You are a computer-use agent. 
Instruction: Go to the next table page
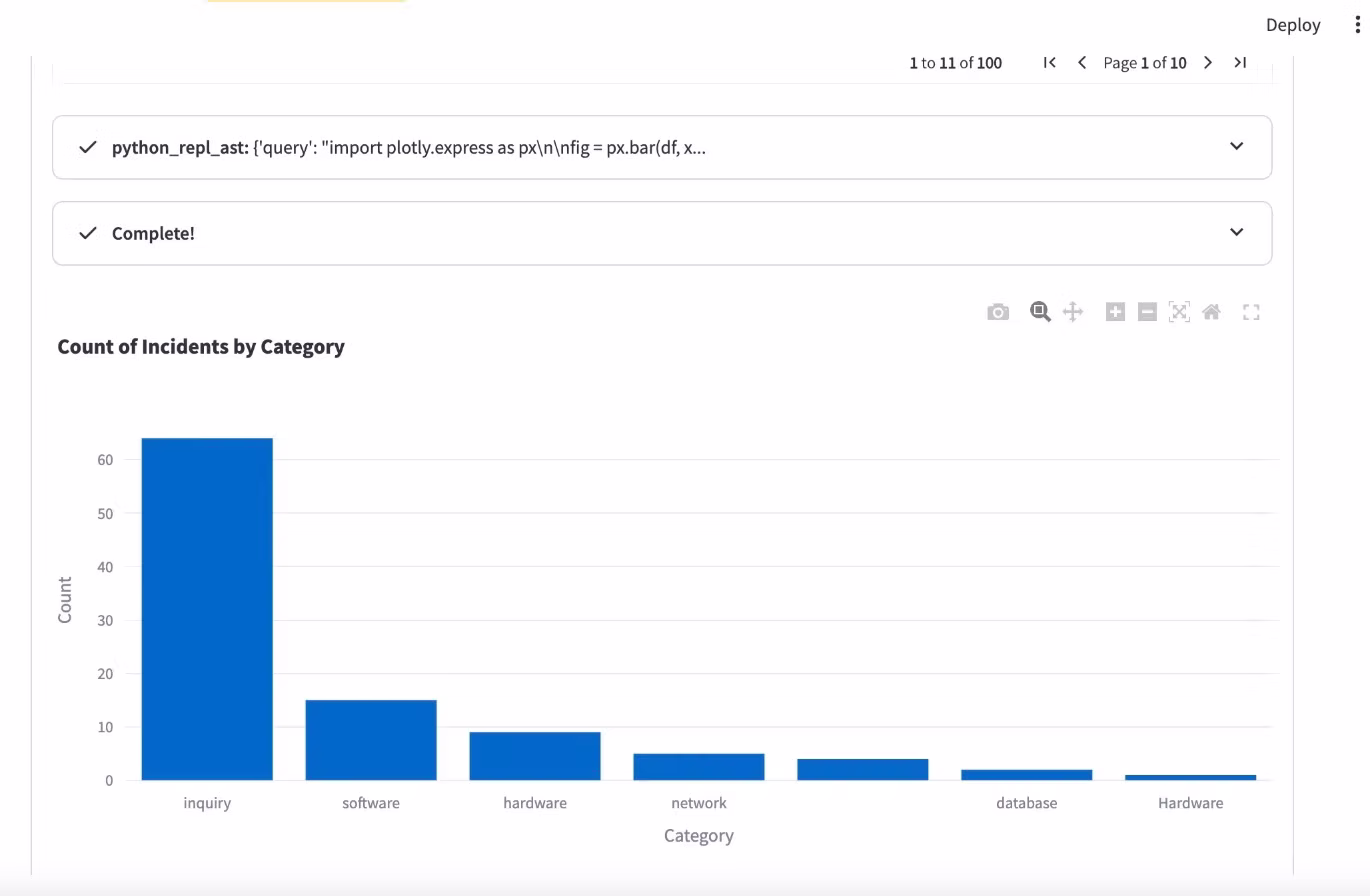coord(1208,63)
